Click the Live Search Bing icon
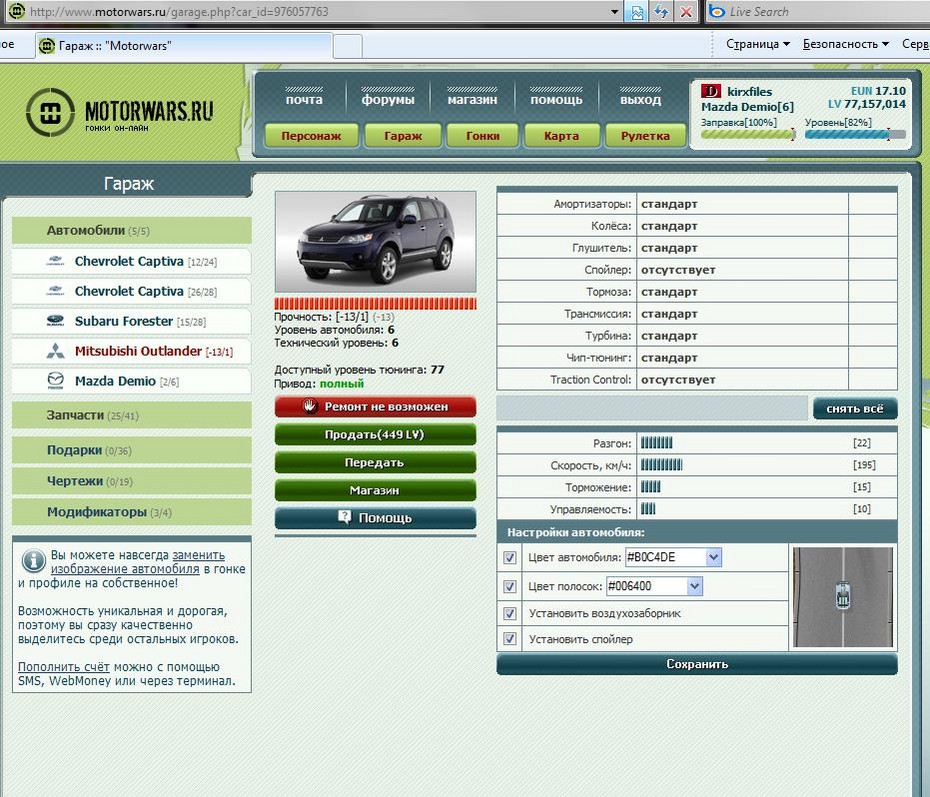Viewport: 930px width, 797px height. [716, 11]
